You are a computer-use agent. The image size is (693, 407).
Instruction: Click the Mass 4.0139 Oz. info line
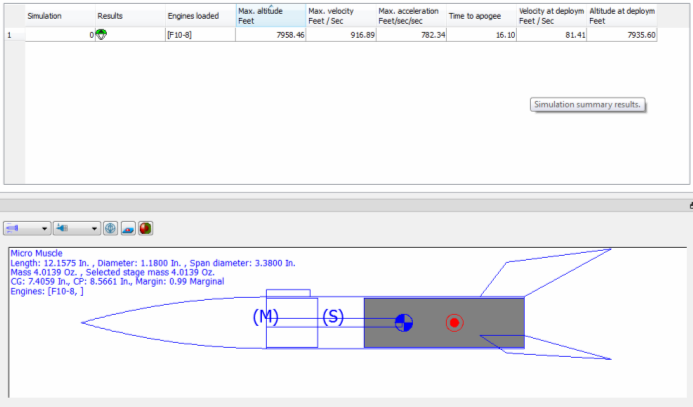[x=112, y=272]
